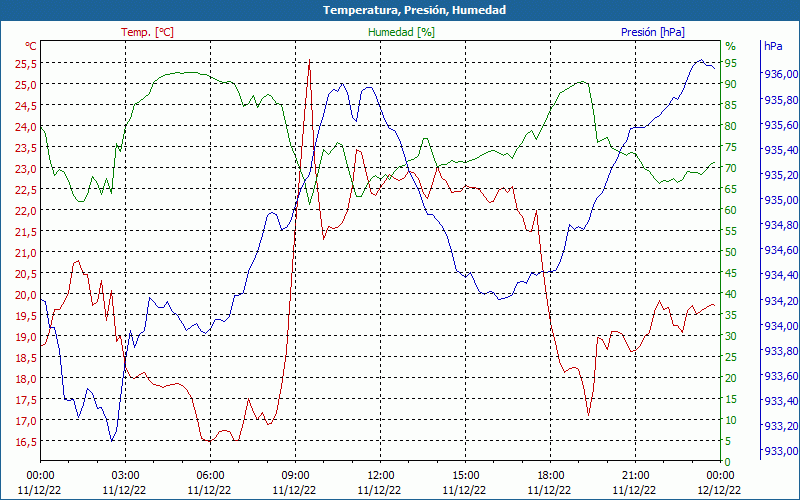Click the "12/12/22" date label

point(719,490)
